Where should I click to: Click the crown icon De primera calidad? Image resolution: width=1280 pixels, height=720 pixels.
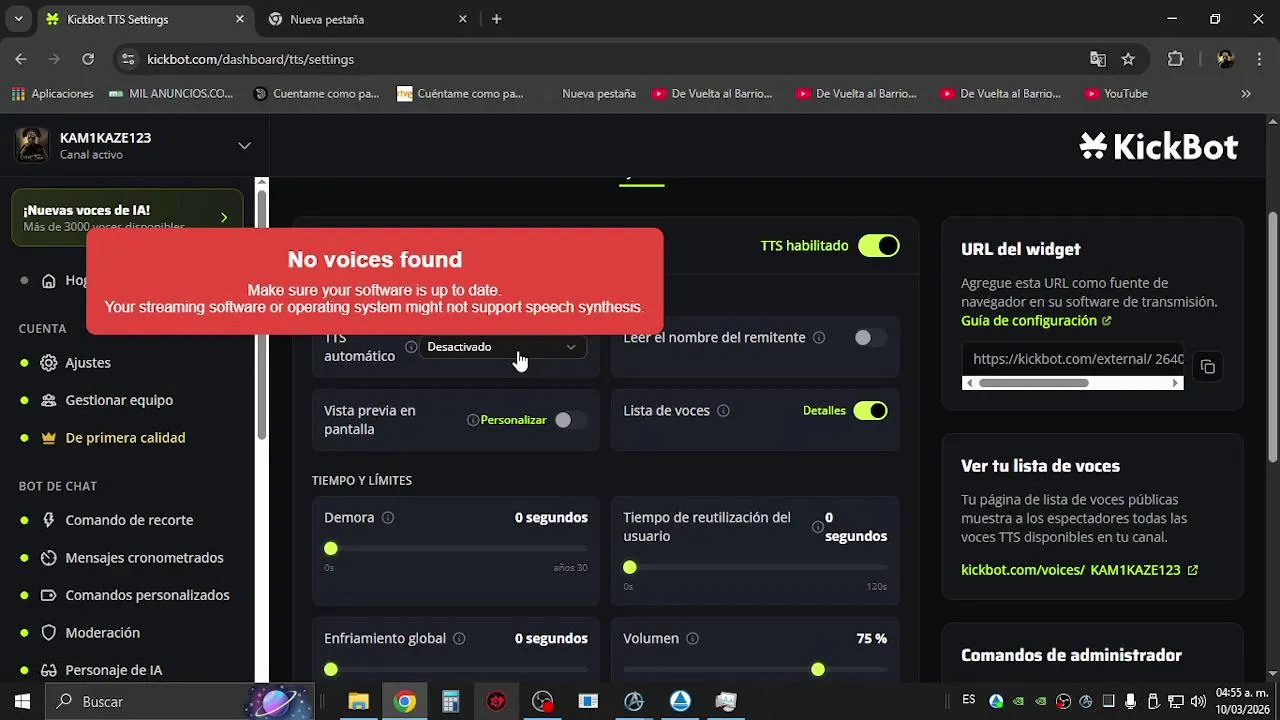pyautogui.click(x=48, y=438)
